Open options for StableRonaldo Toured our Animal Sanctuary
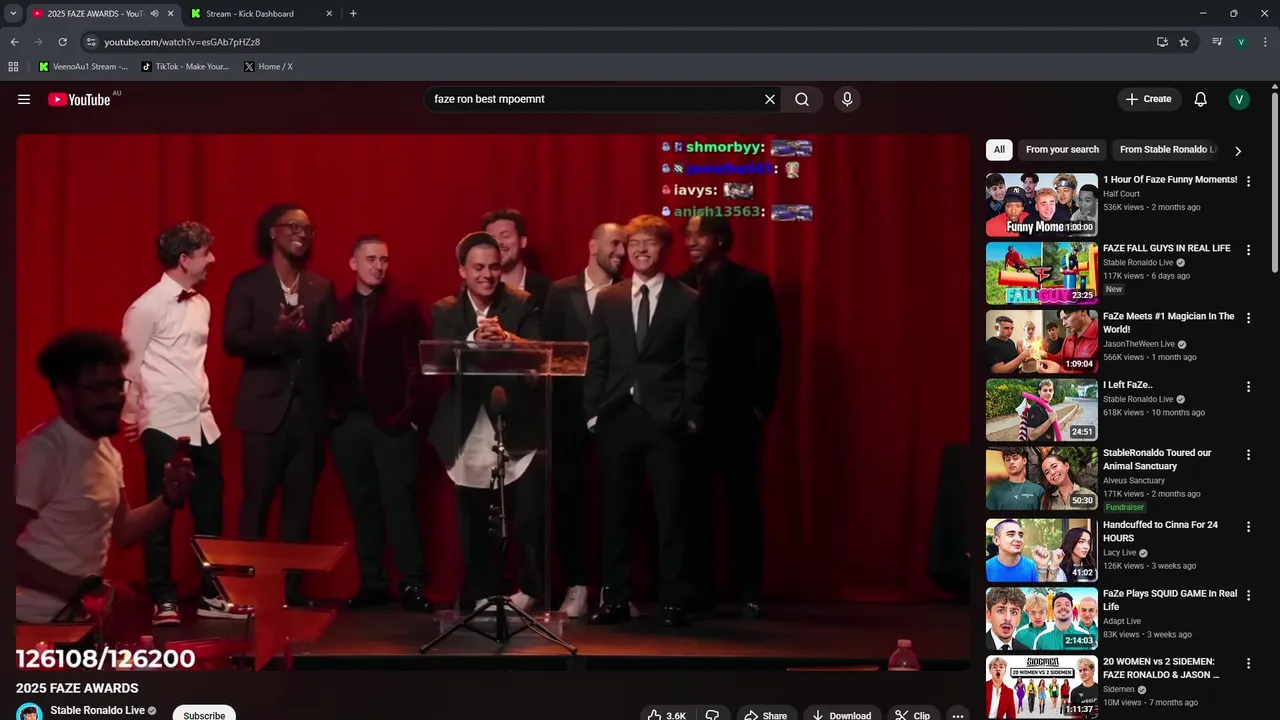This screenshot has width=1280, height=720. (1248, 455)
